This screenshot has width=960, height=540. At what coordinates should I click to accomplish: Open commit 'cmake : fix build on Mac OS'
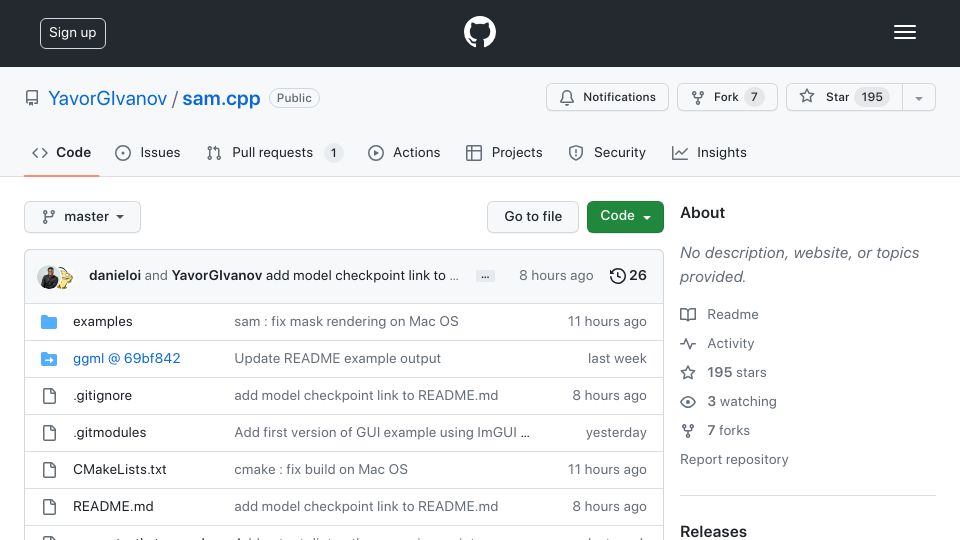pos(321,470)
